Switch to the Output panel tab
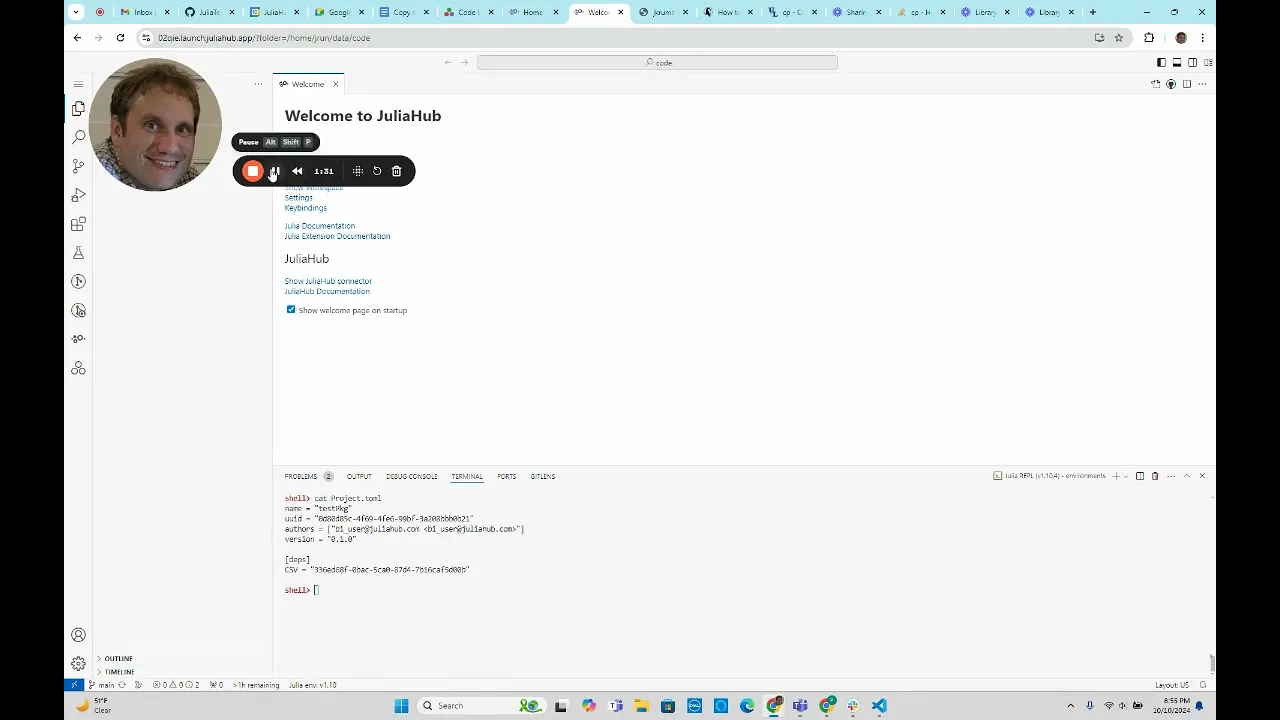This screenshot has width=1280, height=720. coord(359,476)
